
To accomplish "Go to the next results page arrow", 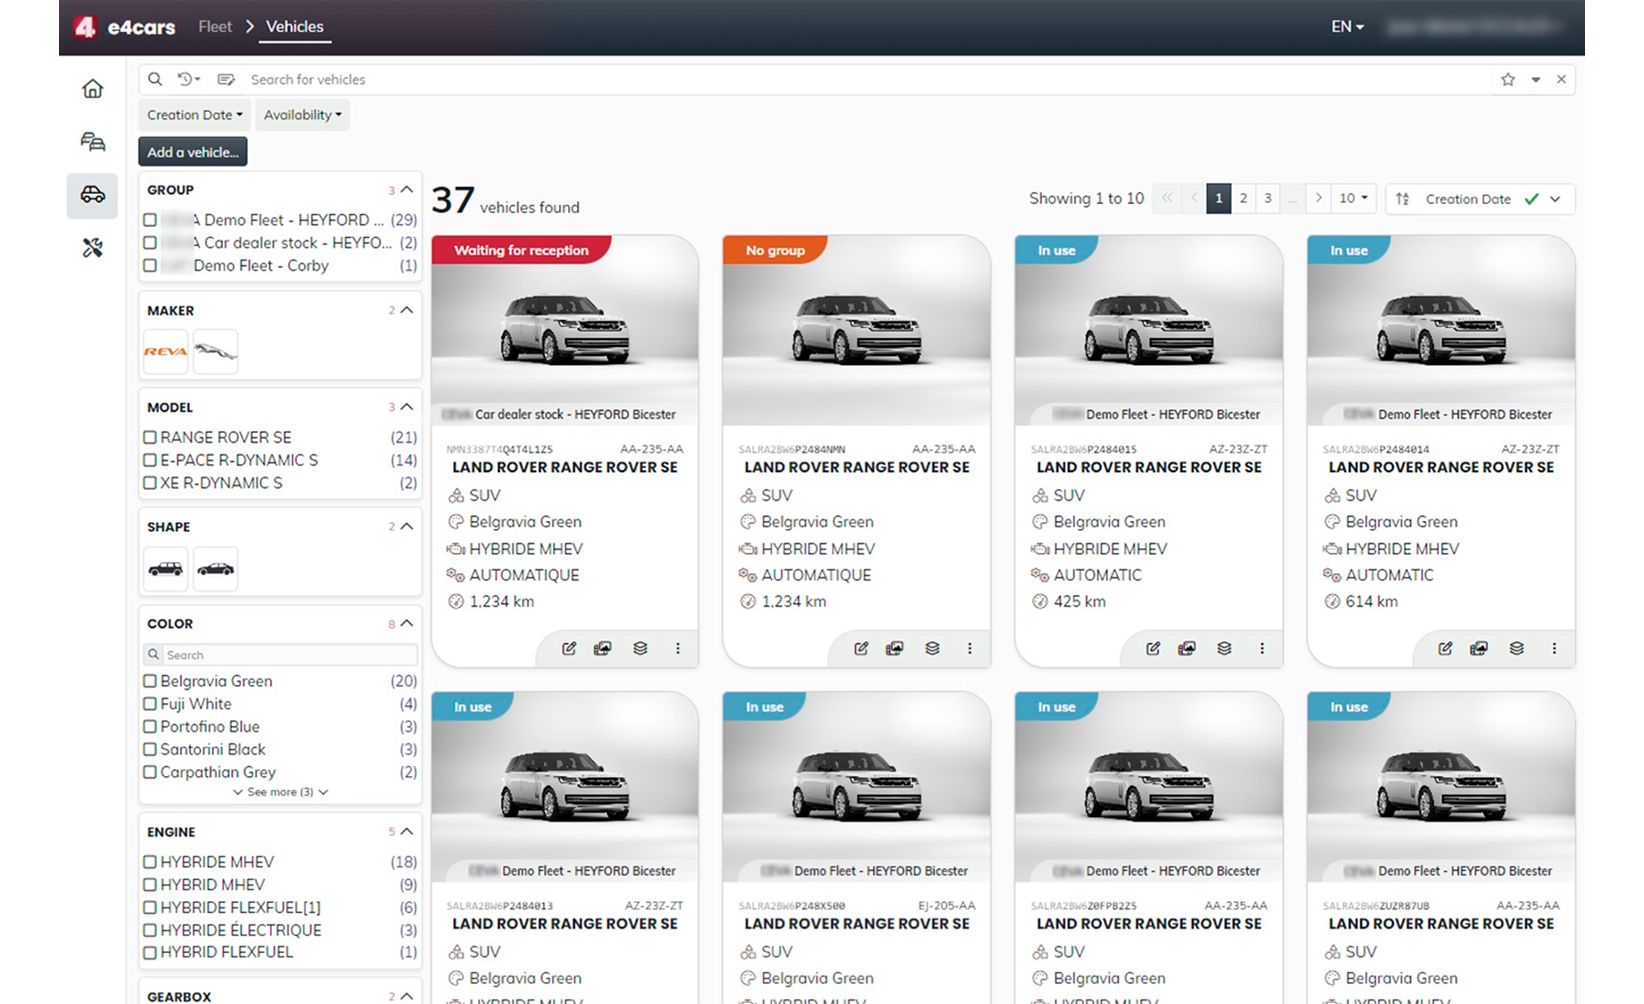I will 1319,198.
